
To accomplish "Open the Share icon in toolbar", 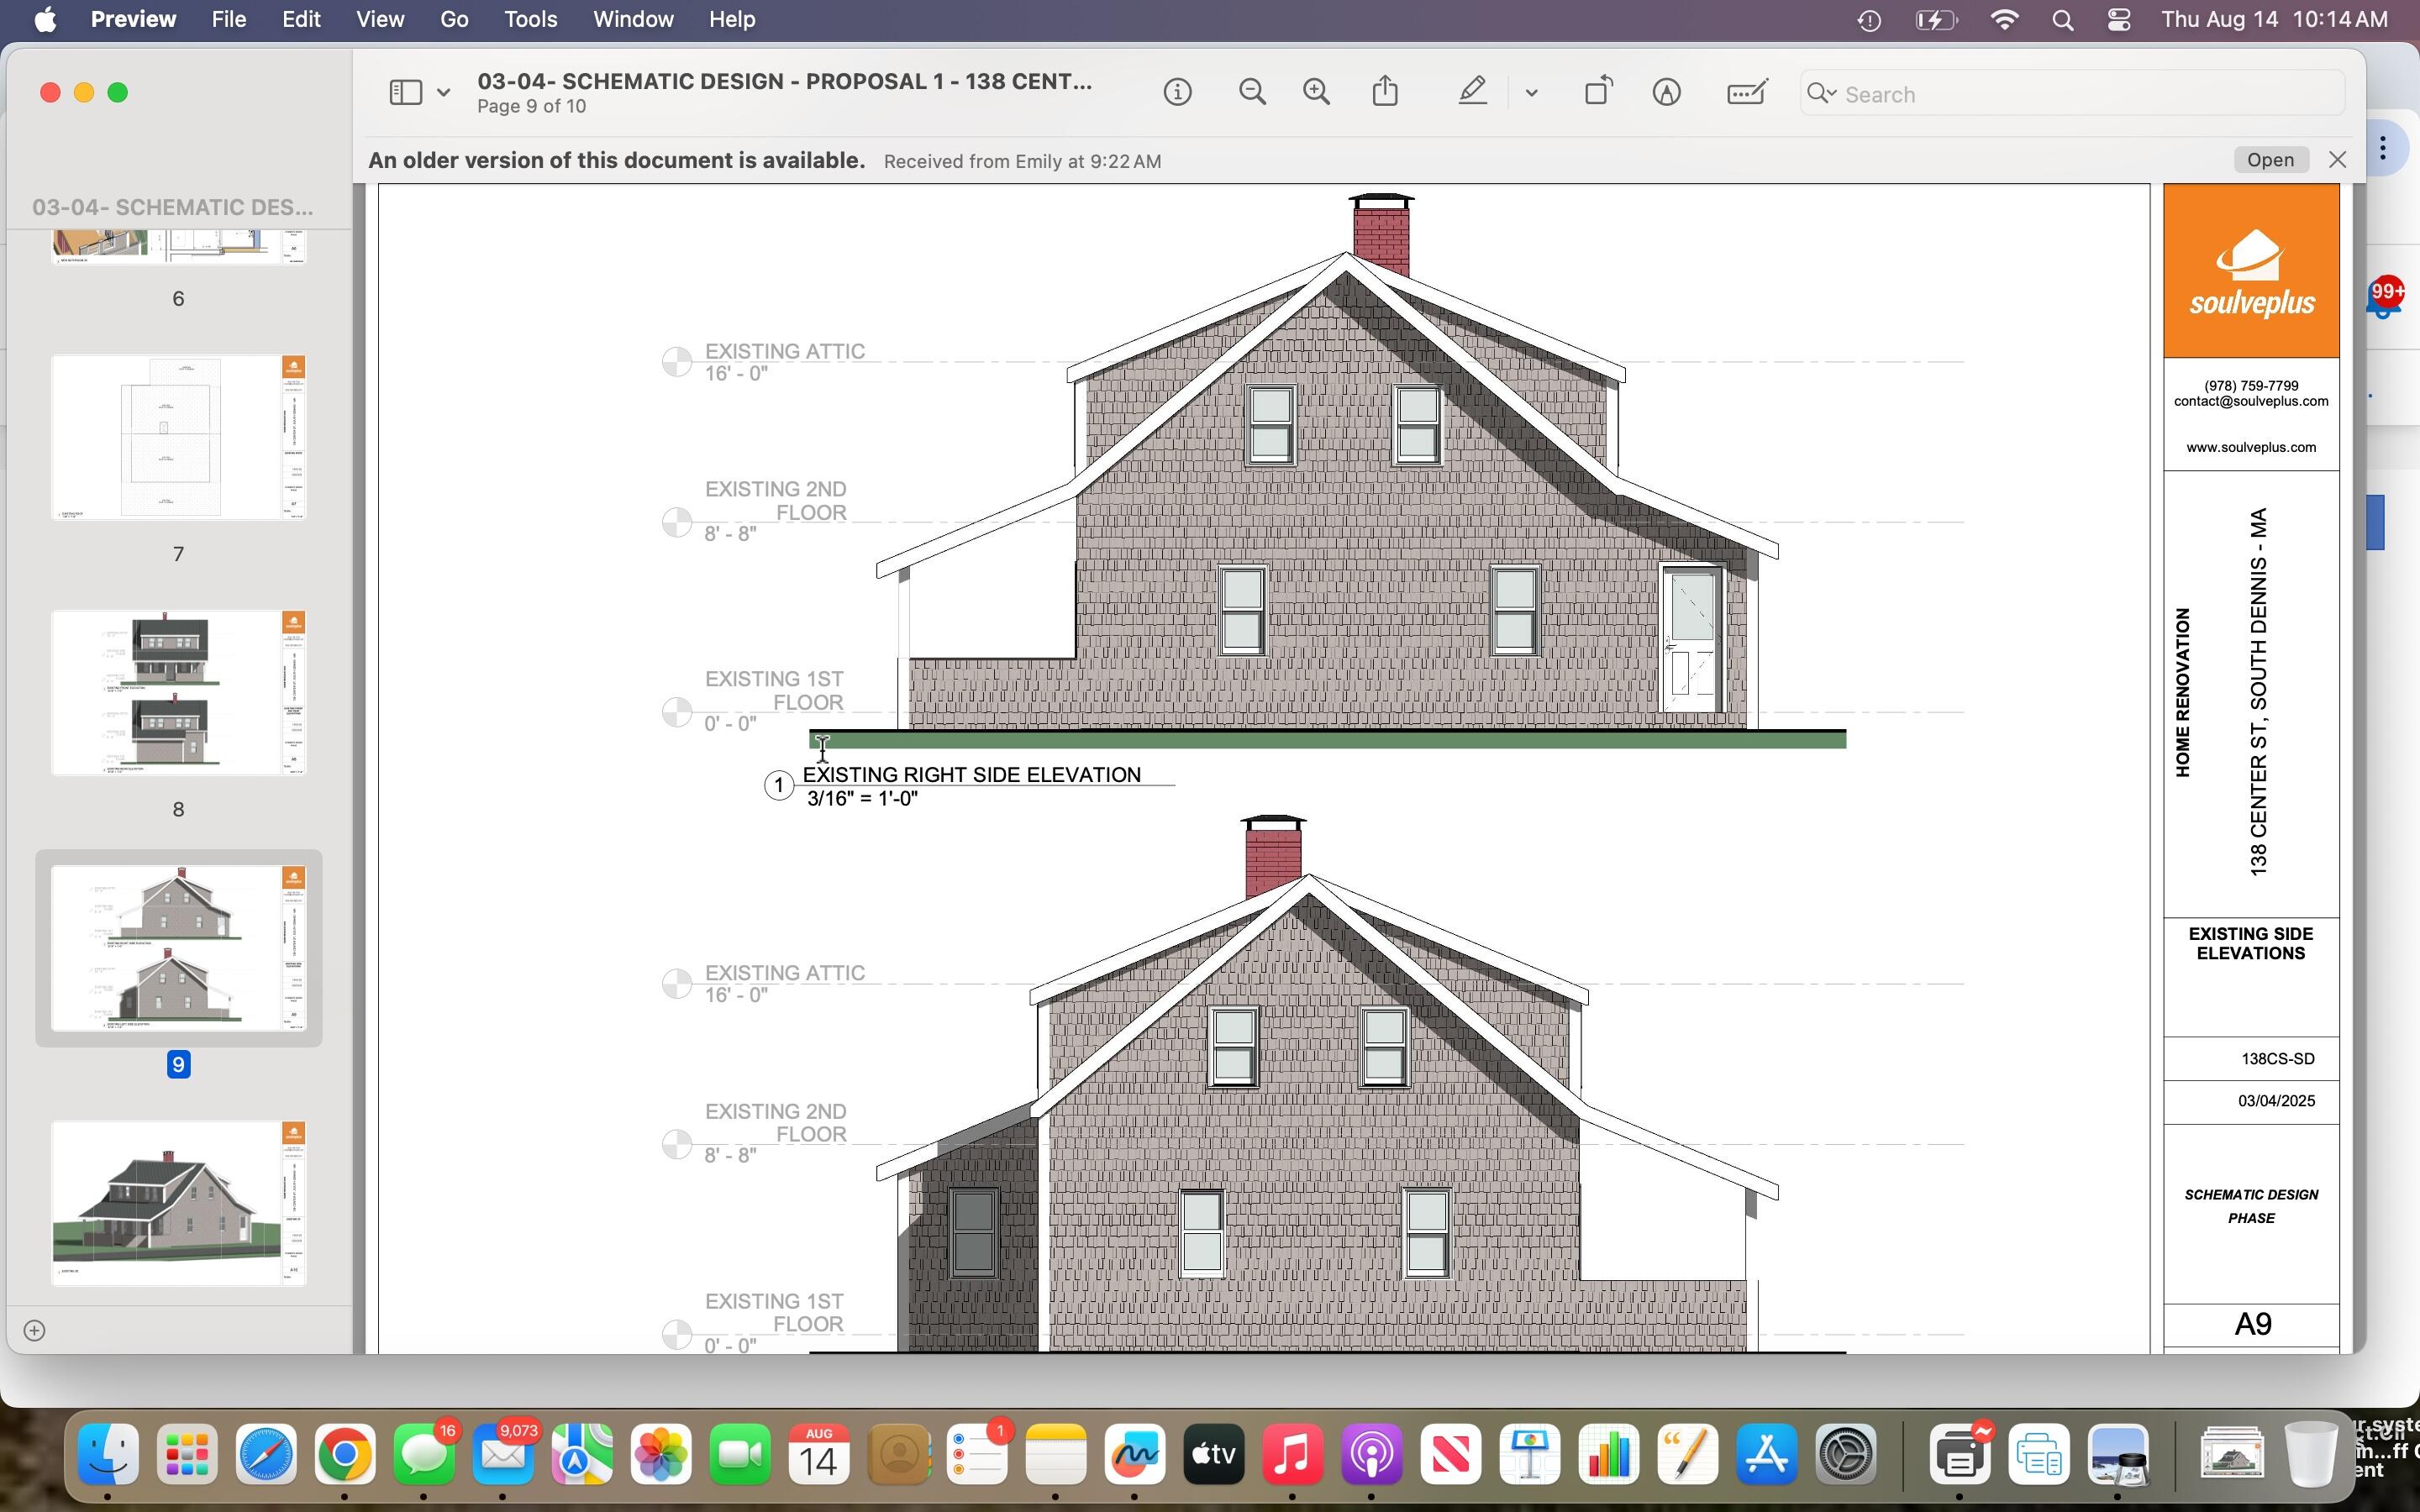I will pos(1385,92).
